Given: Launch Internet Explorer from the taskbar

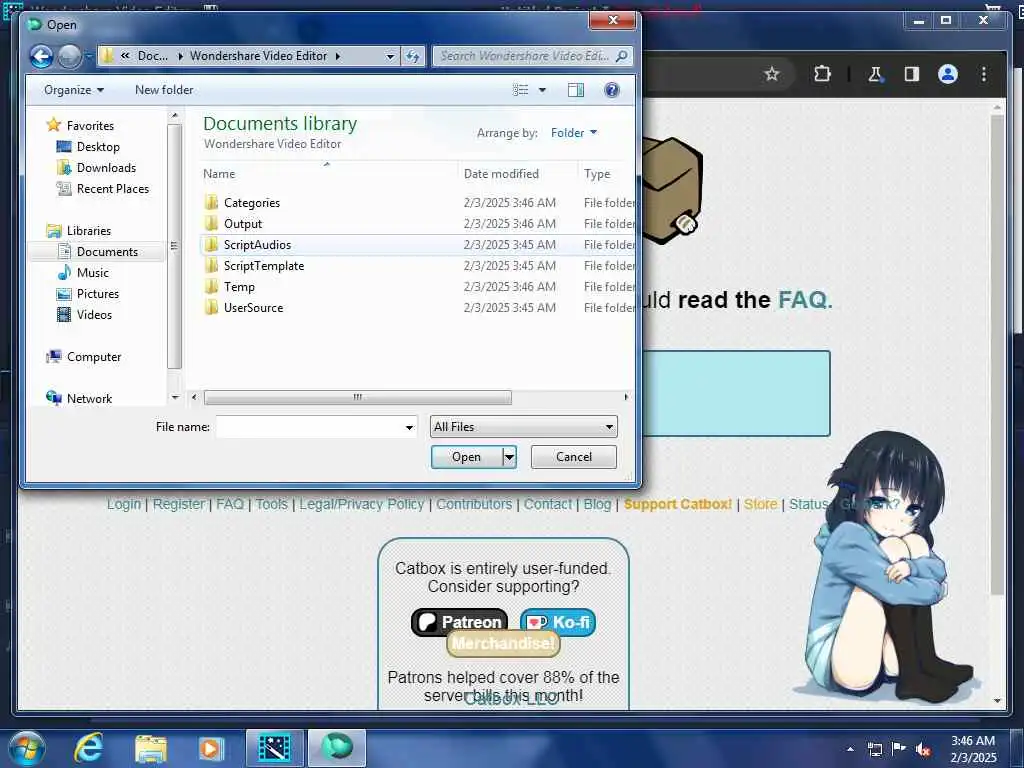Looking at the screenshot, I should click(88, 748).
